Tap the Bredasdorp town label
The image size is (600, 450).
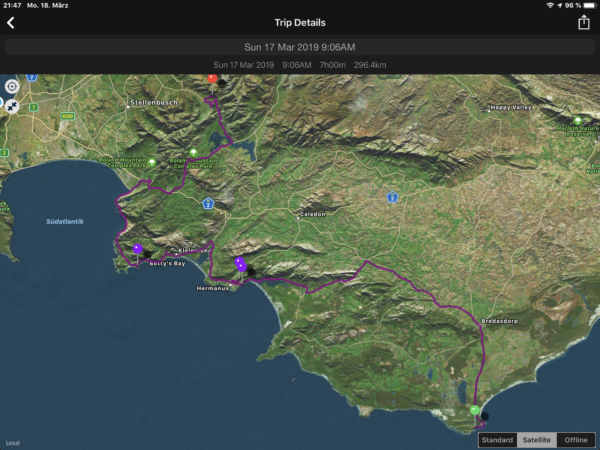click(499, 321)
